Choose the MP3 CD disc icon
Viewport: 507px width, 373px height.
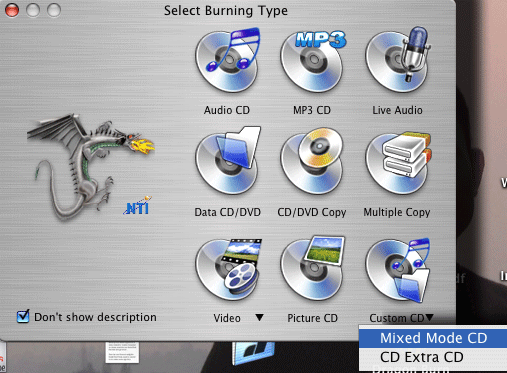313,61
